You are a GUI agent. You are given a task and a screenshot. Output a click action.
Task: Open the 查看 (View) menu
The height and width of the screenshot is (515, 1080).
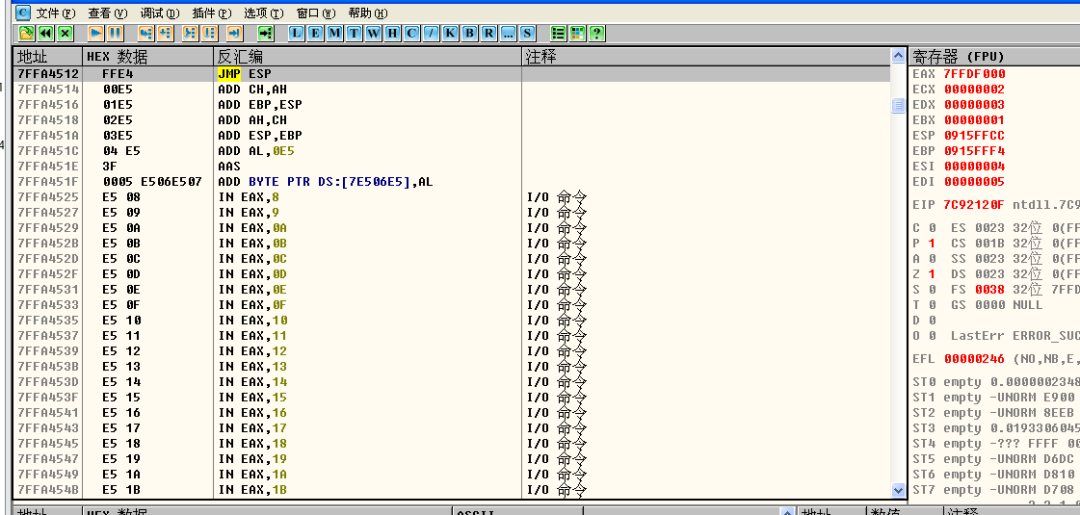pyautogui.click(x=108, y=13)
